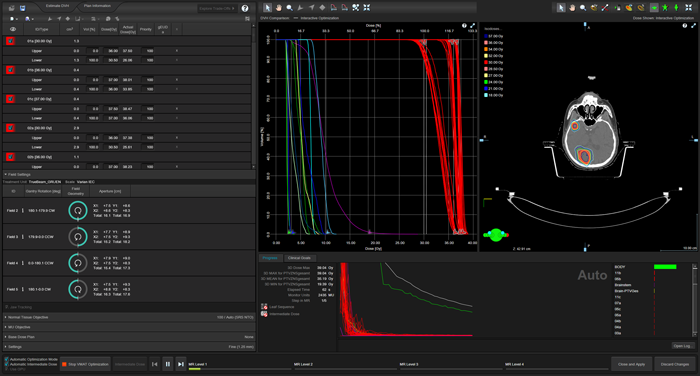Open the Plan Information tab
Screen dimensions: 700x376
point(97,6)
